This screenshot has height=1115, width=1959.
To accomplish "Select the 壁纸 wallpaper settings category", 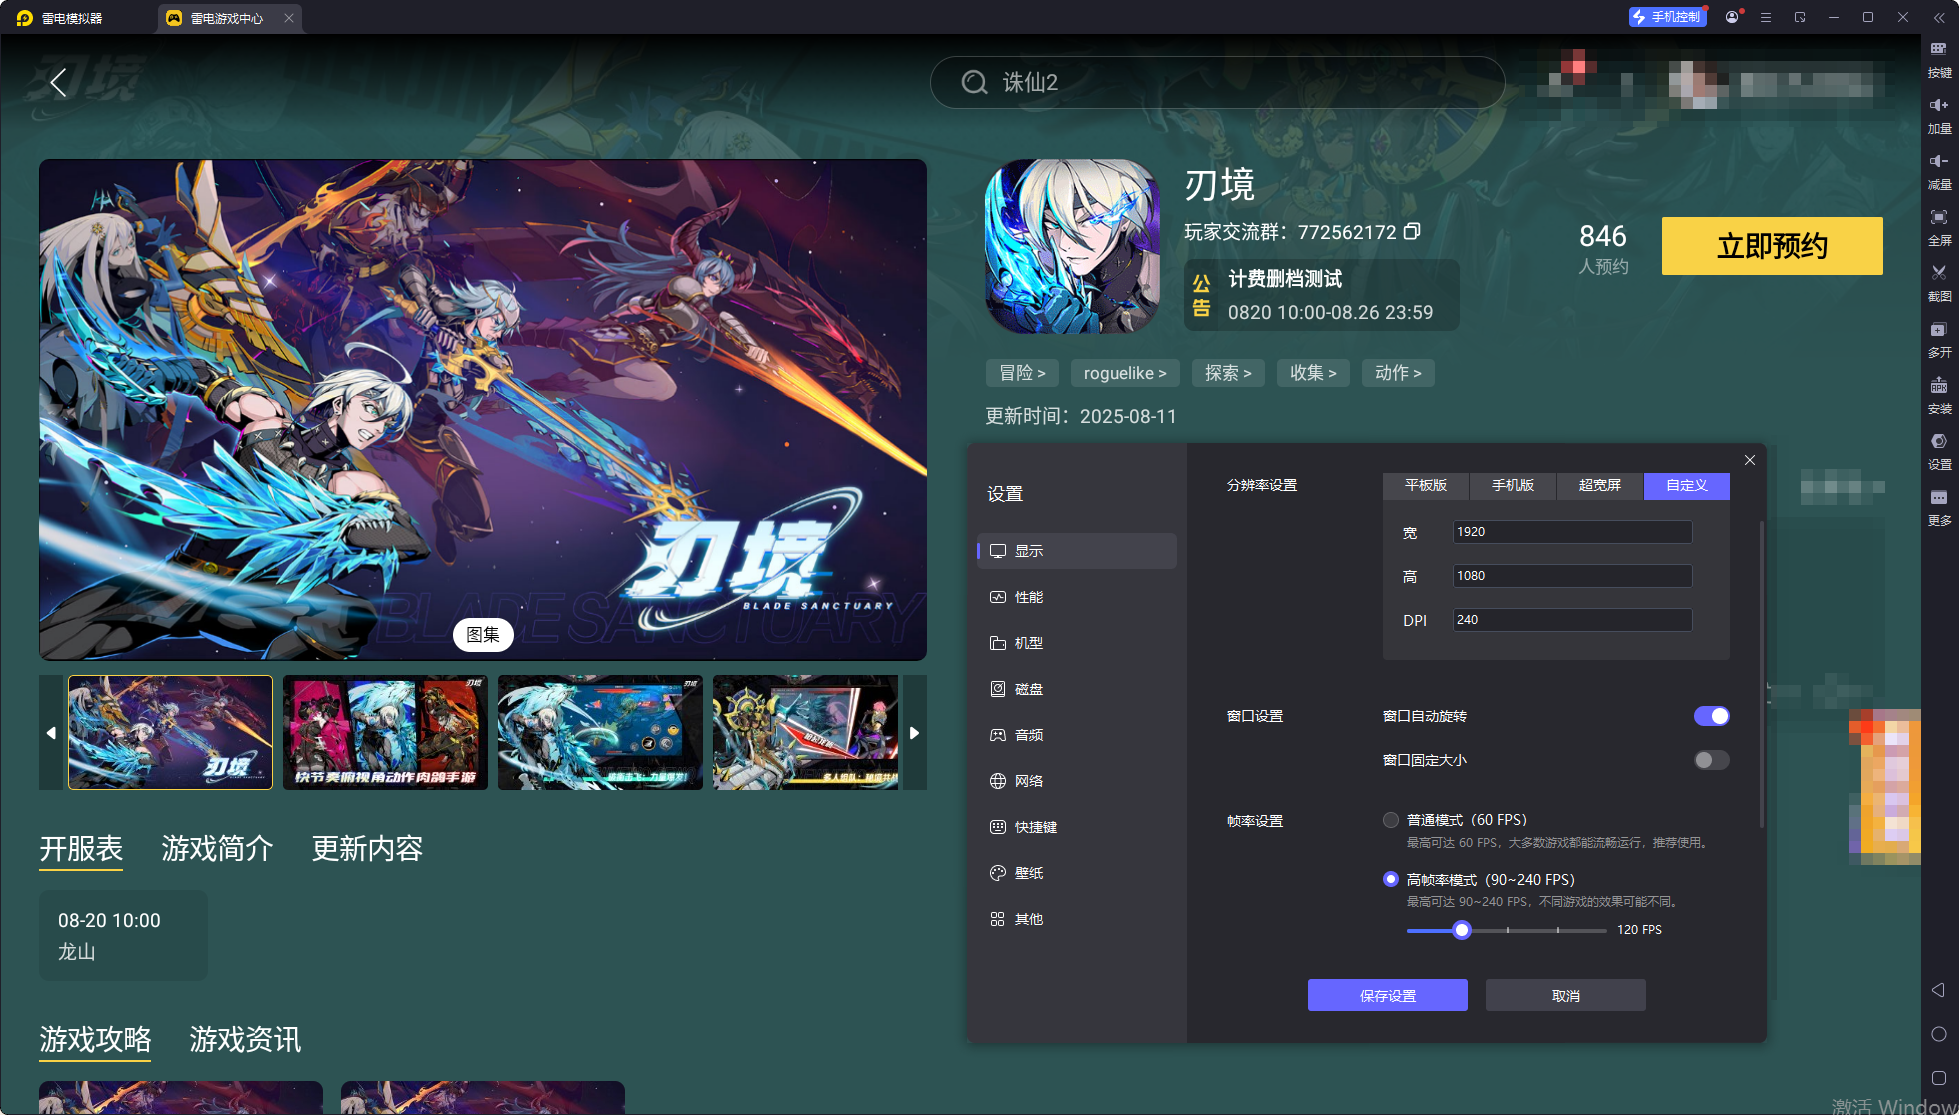I will (x=1077, y=873).
